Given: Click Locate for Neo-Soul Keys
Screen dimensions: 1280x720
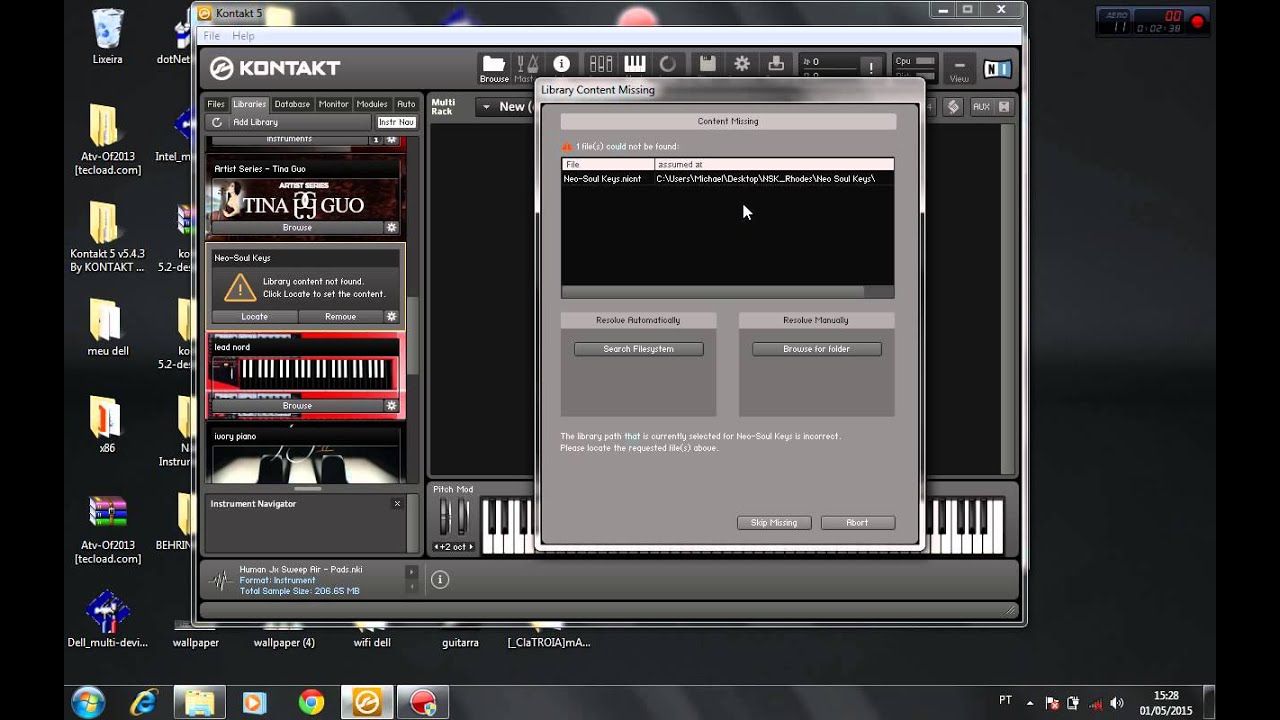Looking at the screenshot, I should (x=255, y=317).
